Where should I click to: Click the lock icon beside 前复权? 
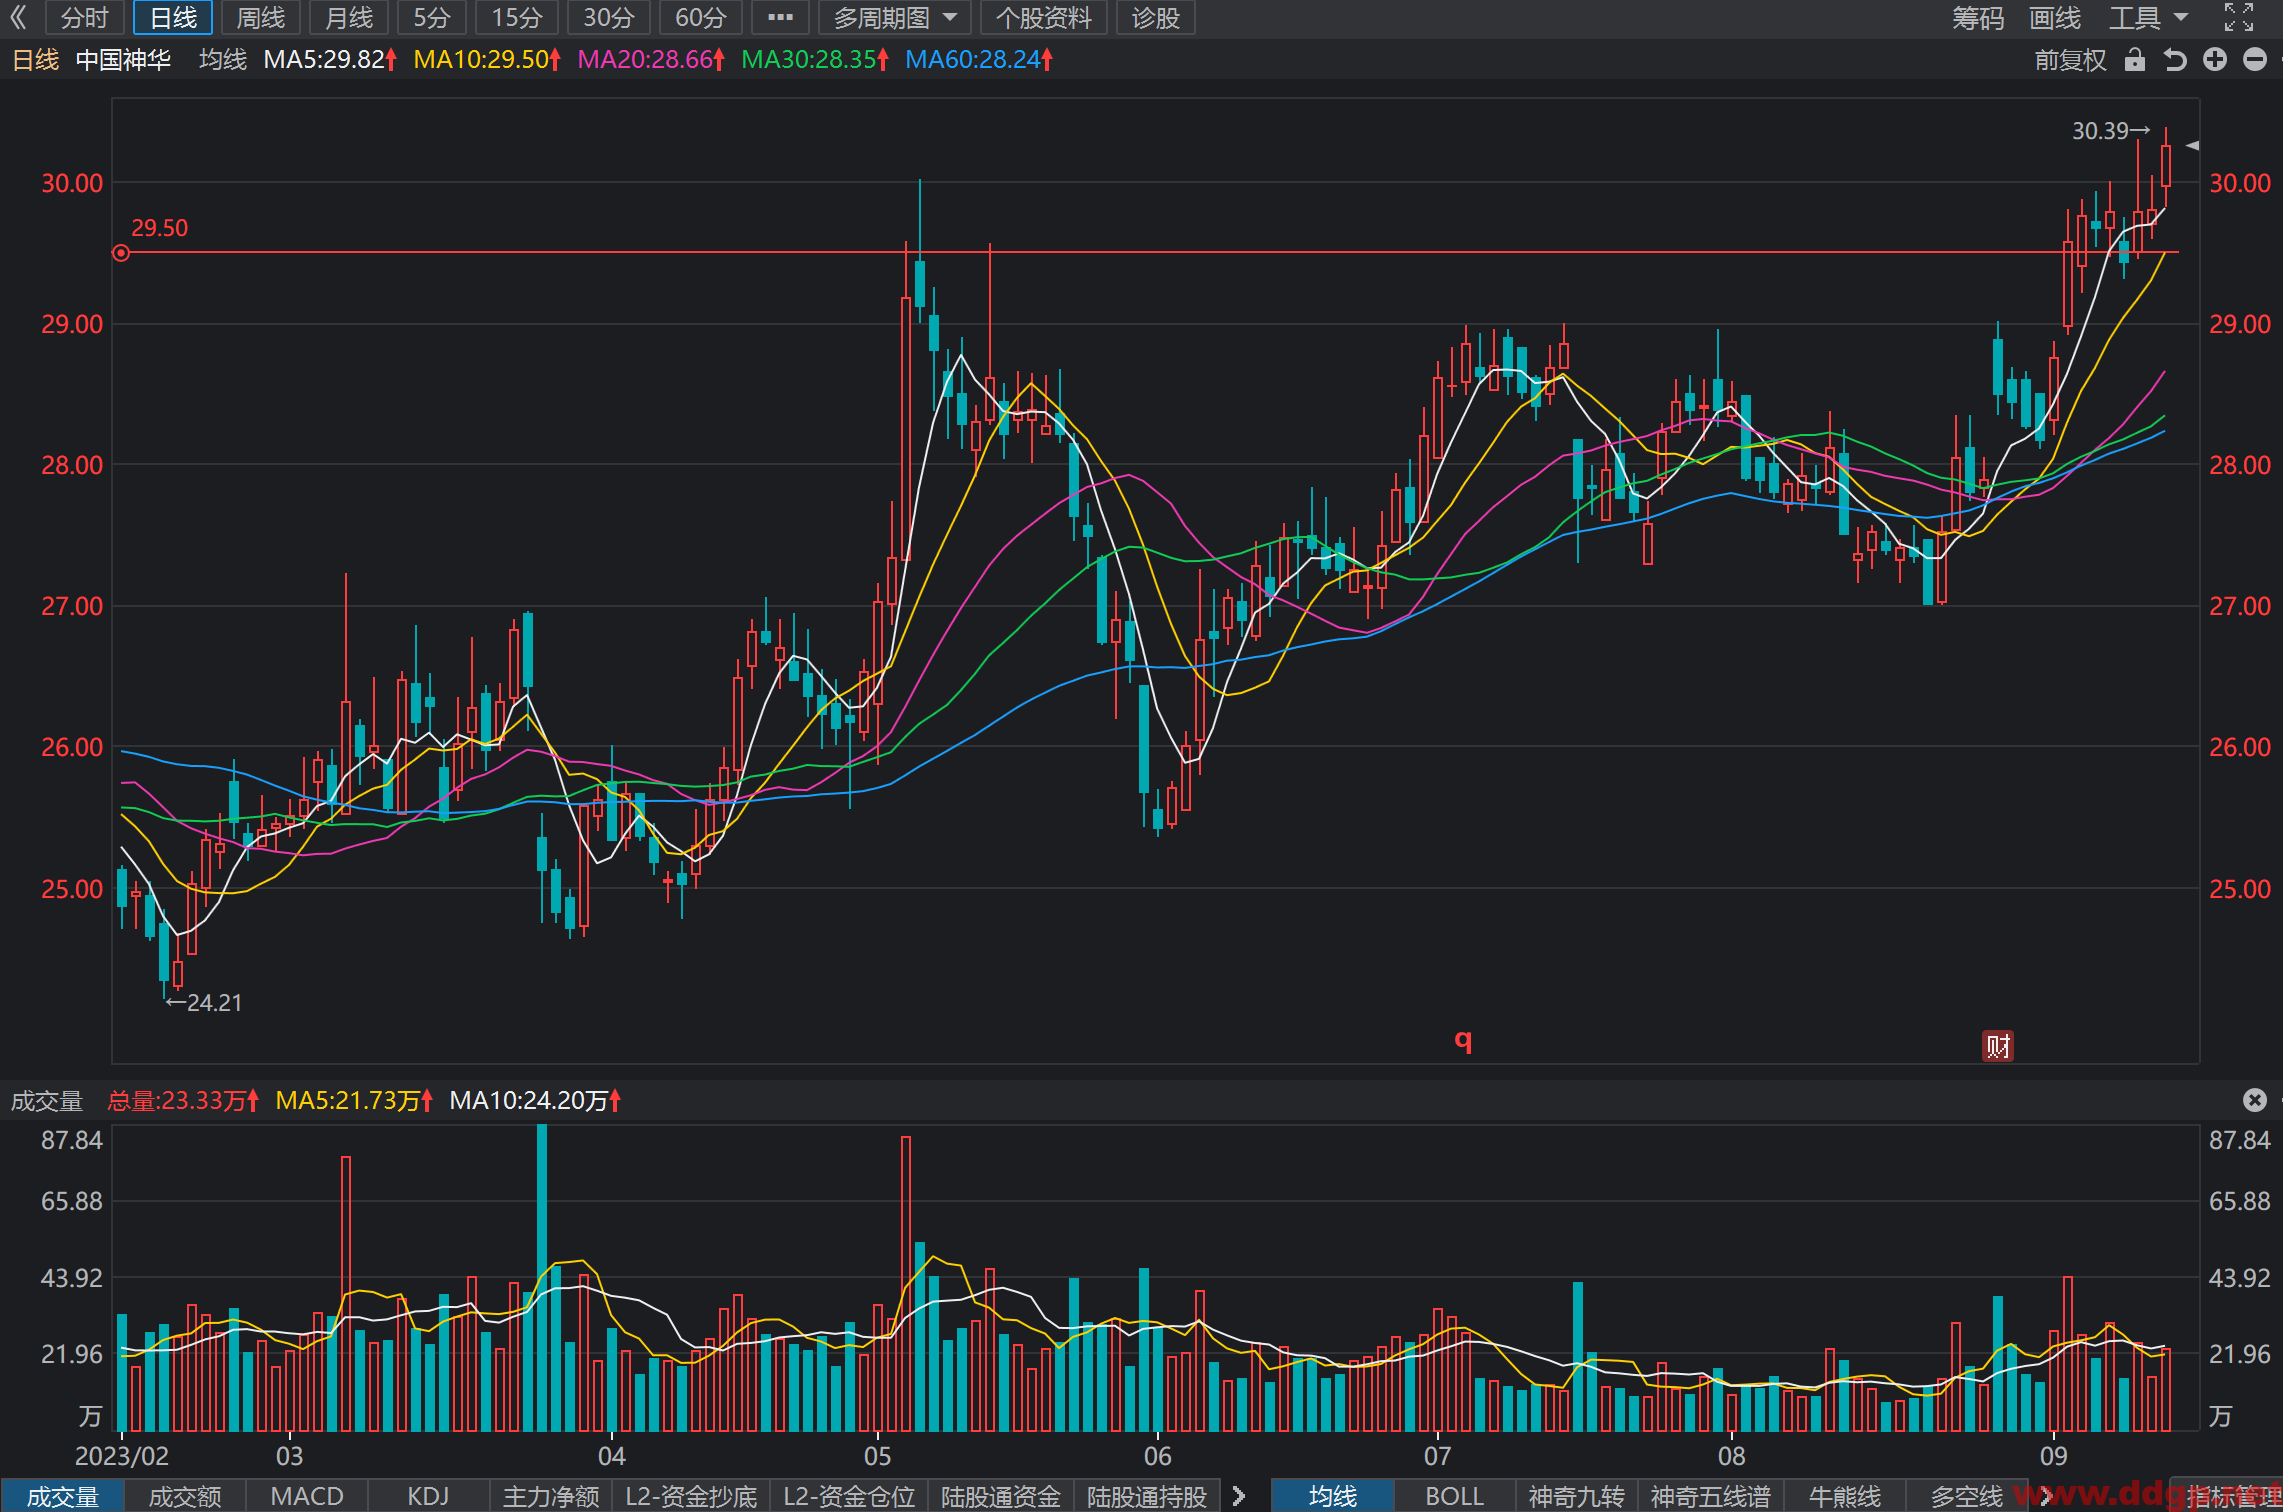[2135, 60]
